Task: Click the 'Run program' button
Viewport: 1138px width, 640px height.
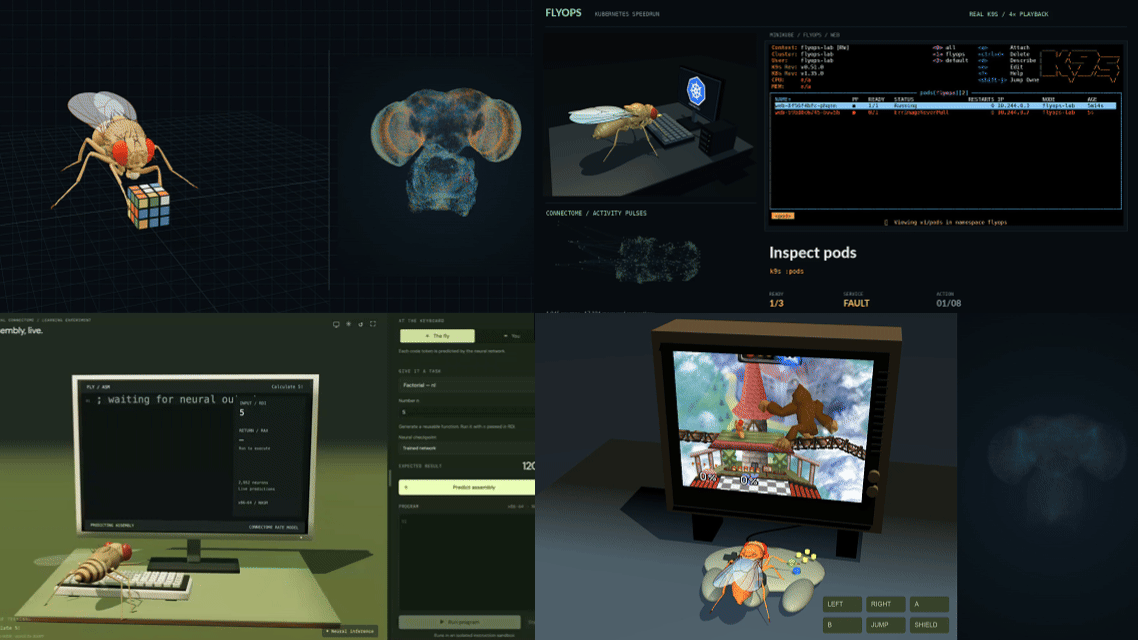Action: 459,622
